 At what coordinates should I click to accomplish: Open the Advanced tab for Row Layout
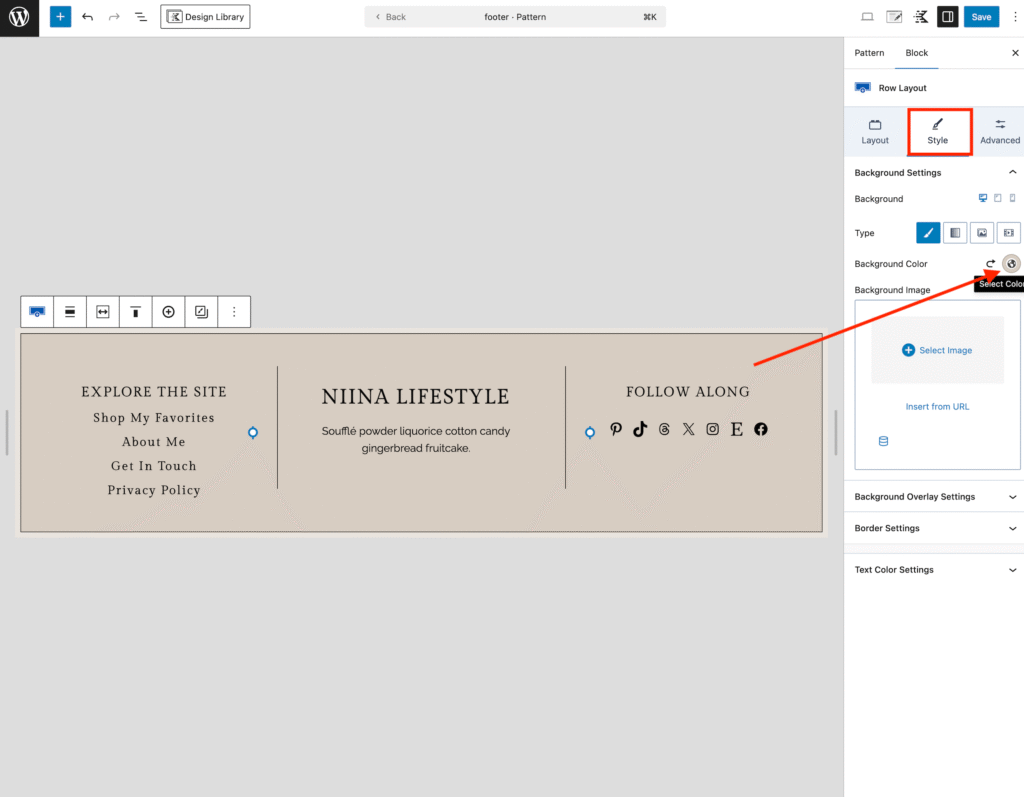point(999,131)
